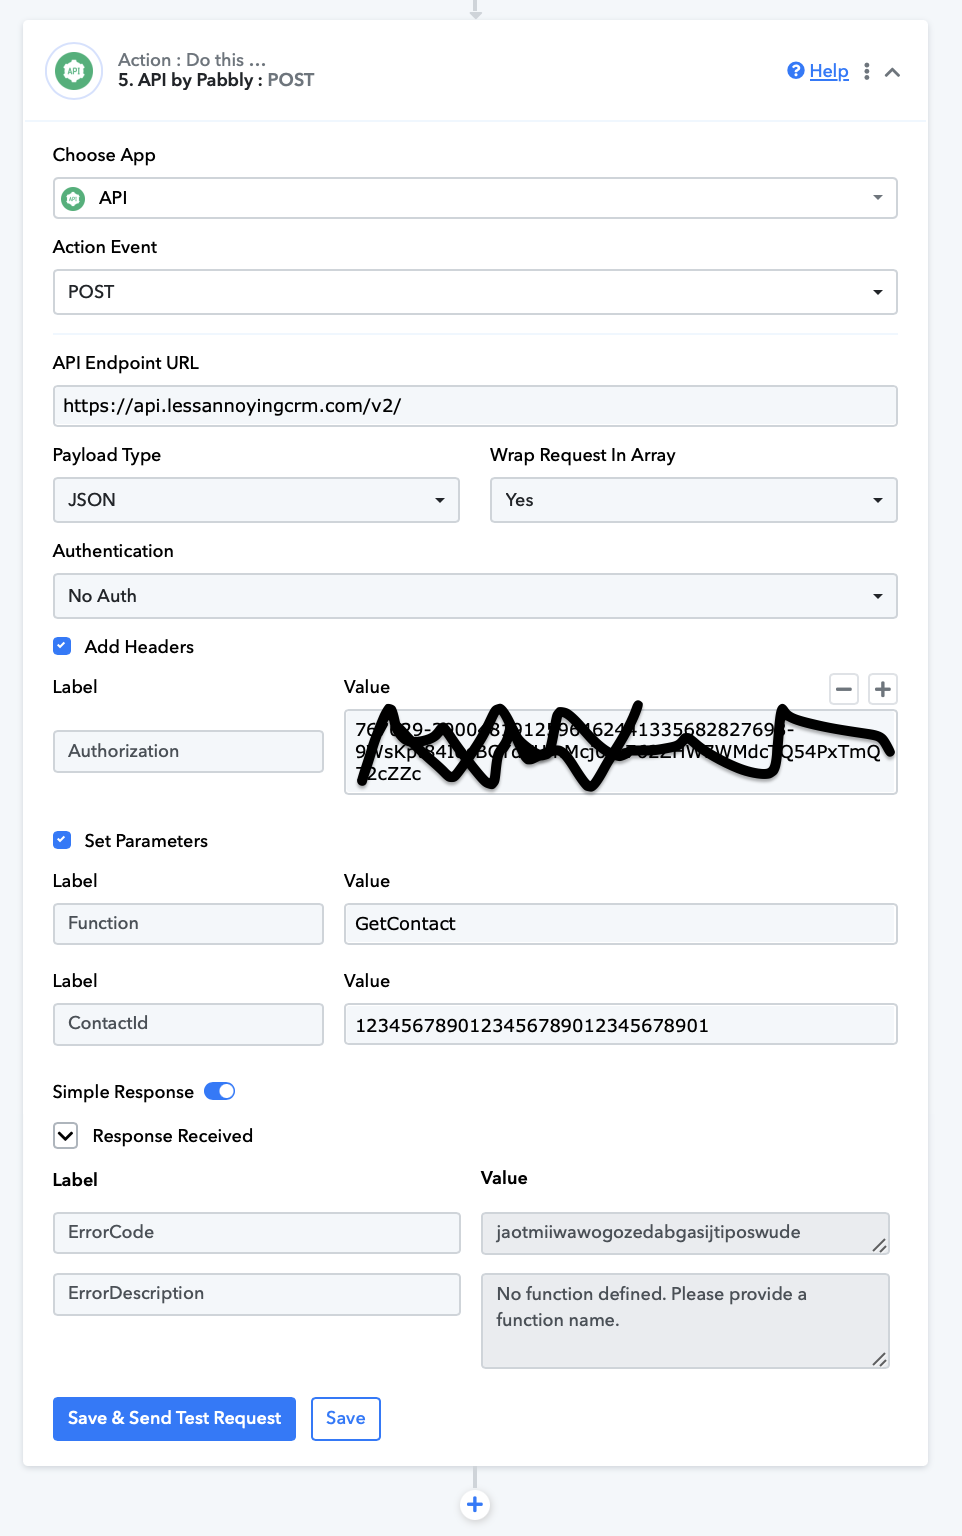962x1536 pixels.
Task: Click the API icon in Choose App field
Action: (x=73, y=199)
